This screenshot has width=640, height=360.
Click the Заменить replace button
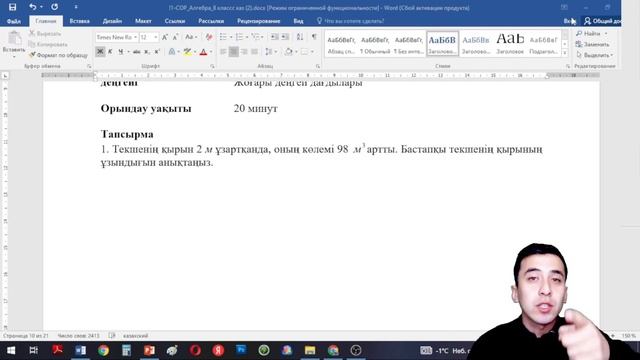tap(592, 44)
